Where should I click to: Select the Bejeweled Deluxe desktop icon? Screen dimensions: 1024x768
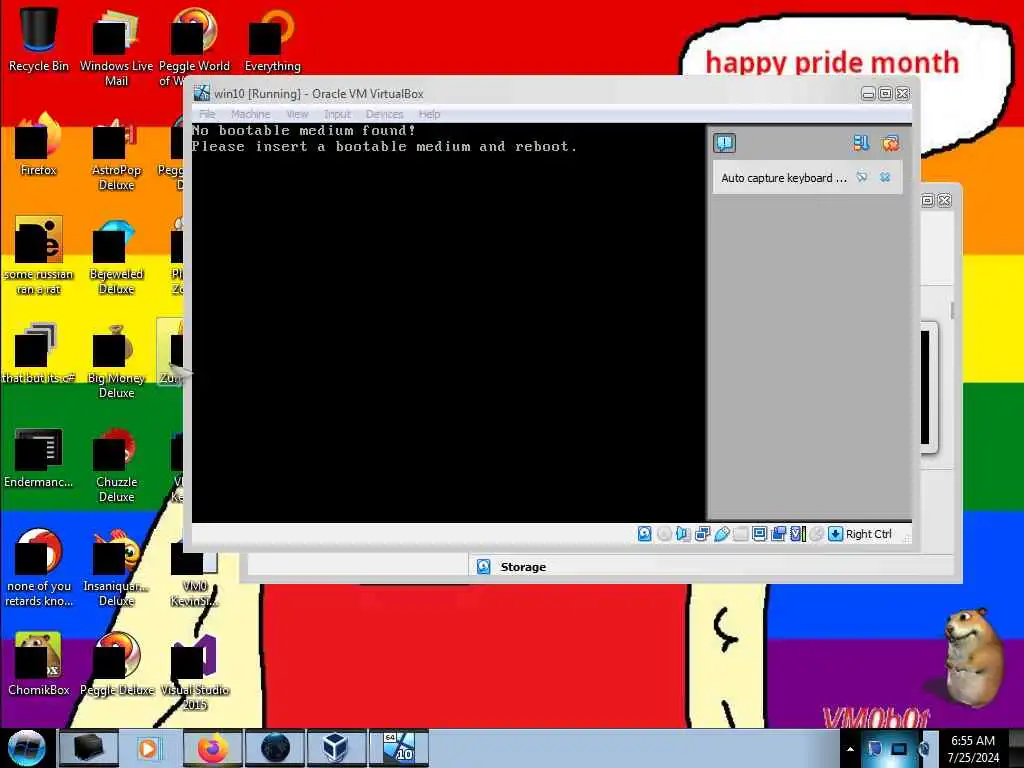[116, 255]
